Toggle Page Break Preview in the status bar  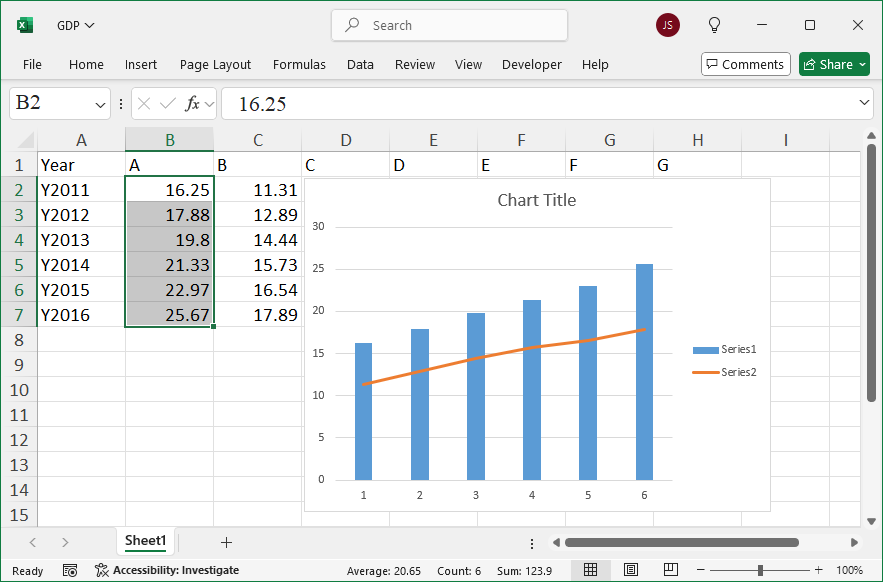pyautogui.click(x=670, y=569)
